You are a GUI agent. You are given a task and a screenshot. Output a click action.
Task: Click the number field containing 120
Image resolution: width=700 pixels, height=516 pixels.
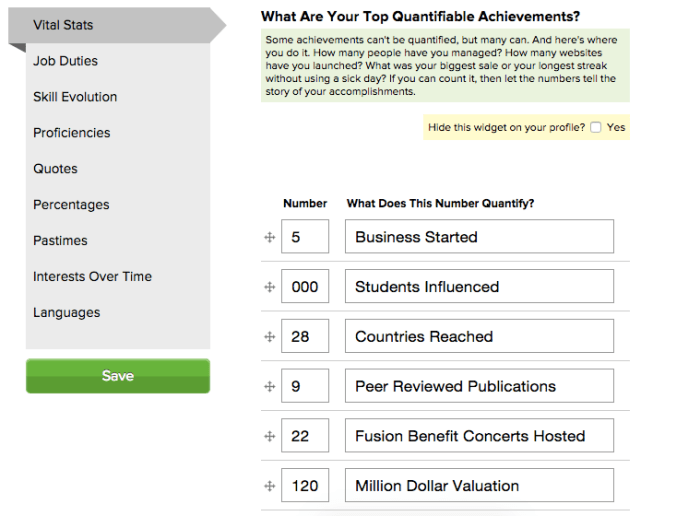tap(305, 486)
